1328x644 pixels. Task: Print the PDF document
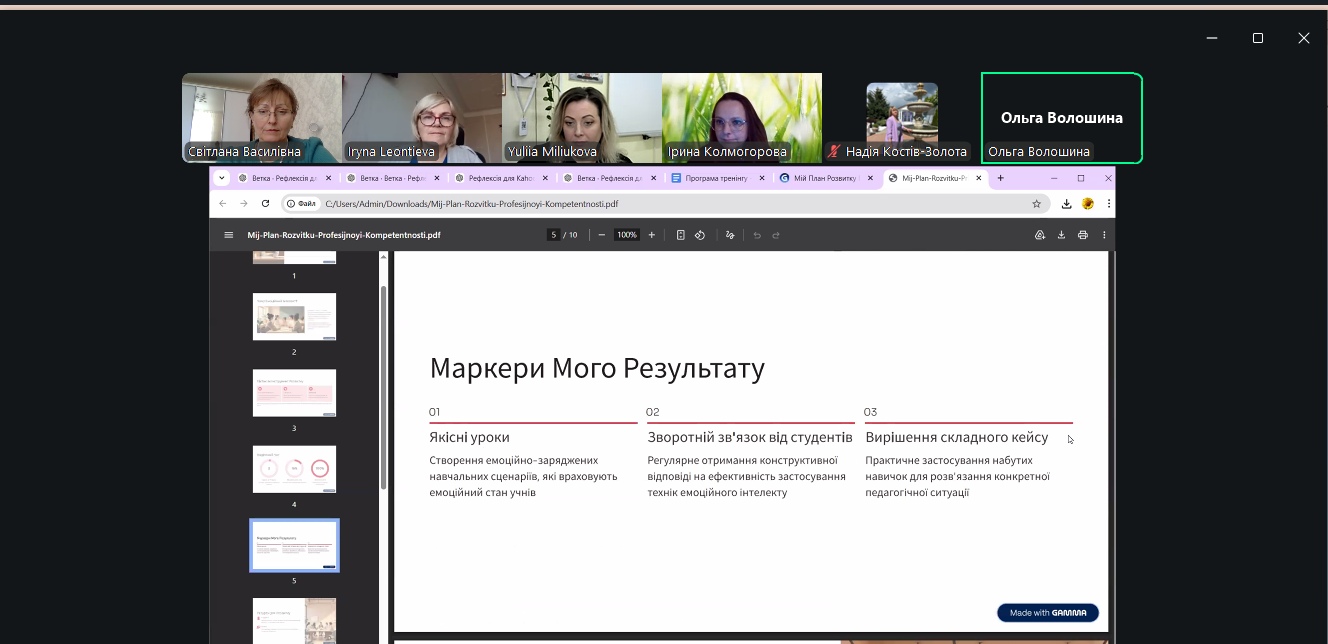tap(1083, 235)
